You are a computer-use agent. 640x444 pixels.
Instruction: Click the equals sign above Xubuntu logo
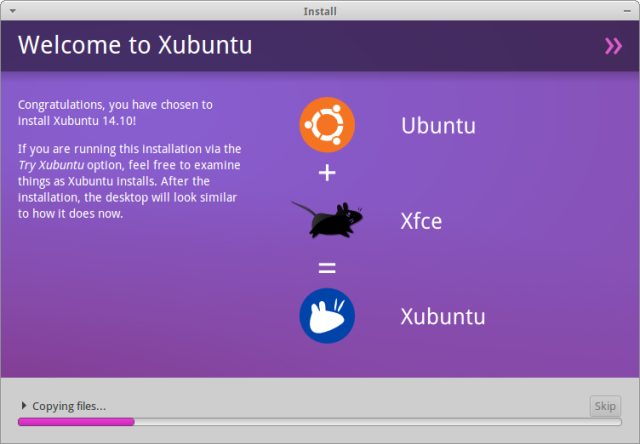tap(327, 268)
